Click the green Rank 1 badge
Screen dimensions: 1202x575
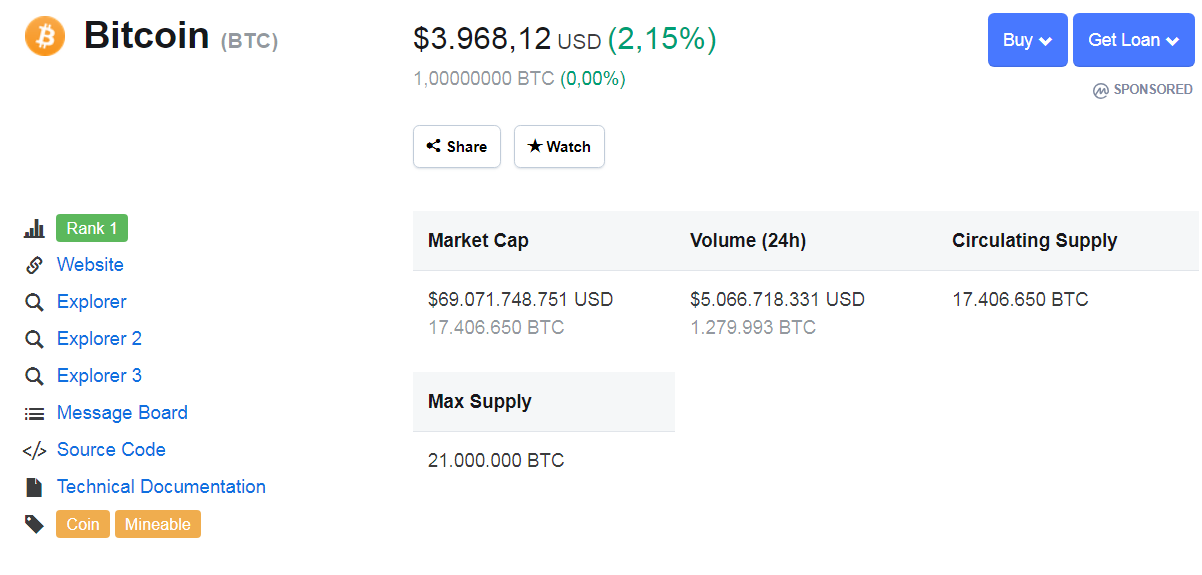92,229
